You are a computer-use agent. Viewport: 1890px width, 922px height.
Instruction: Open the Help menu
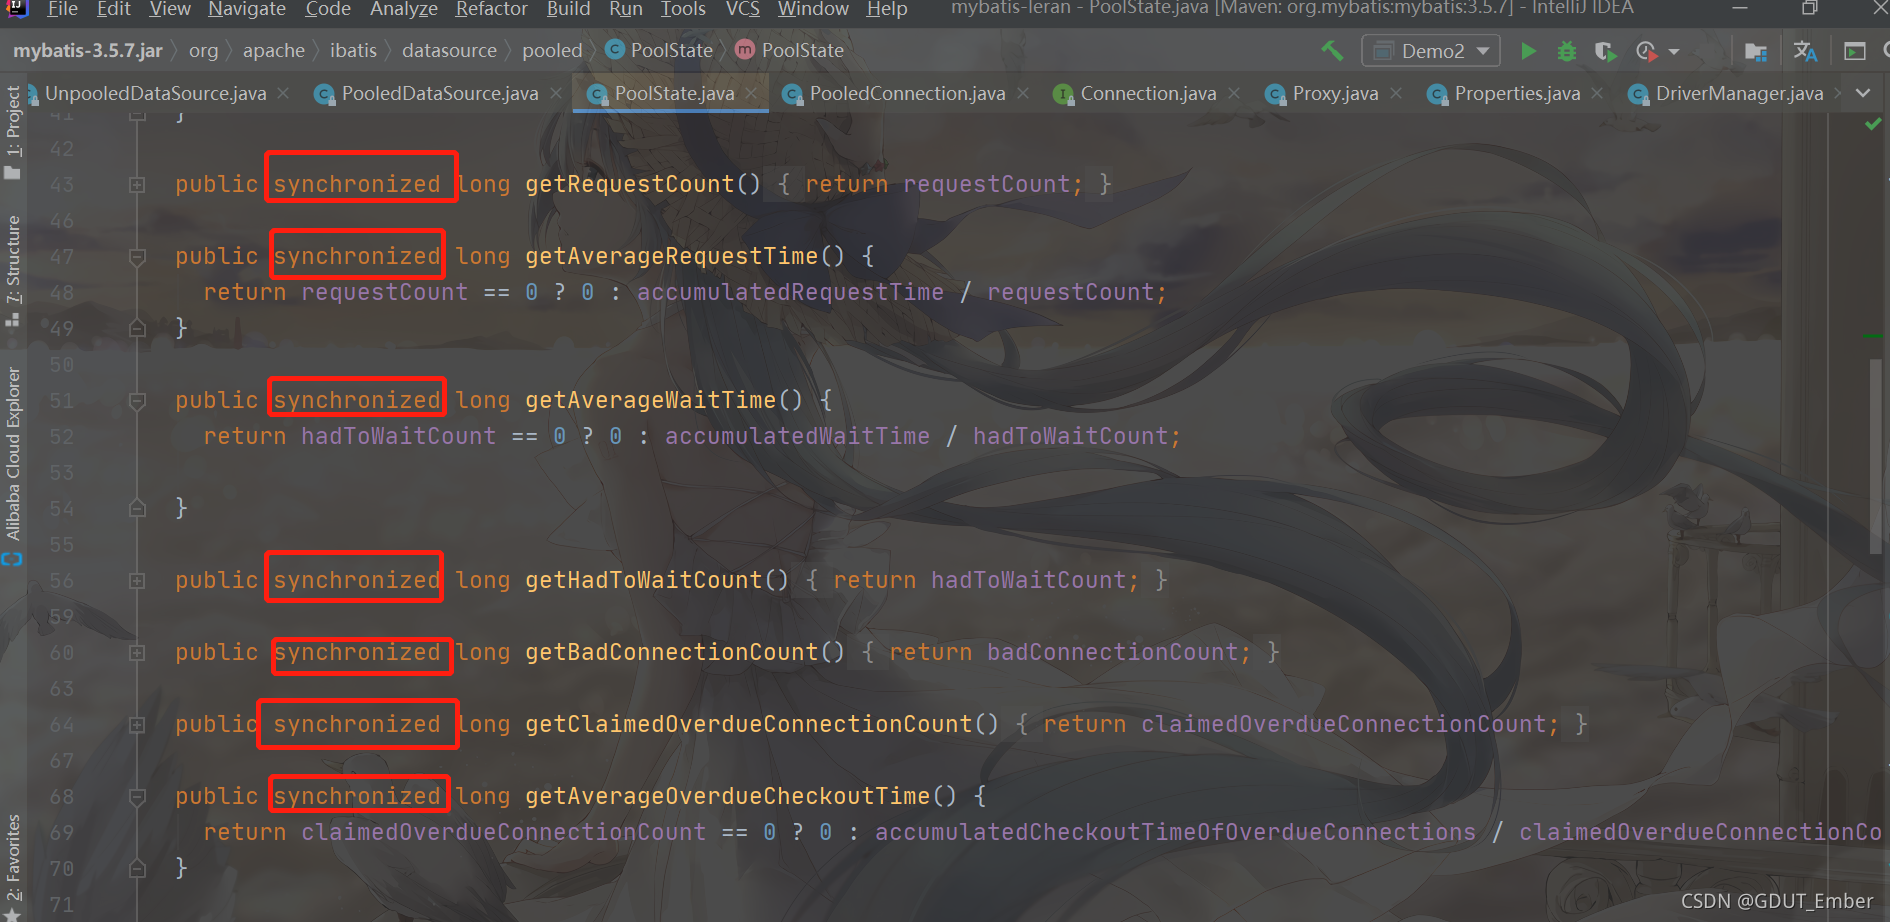(x=886, y=9)
